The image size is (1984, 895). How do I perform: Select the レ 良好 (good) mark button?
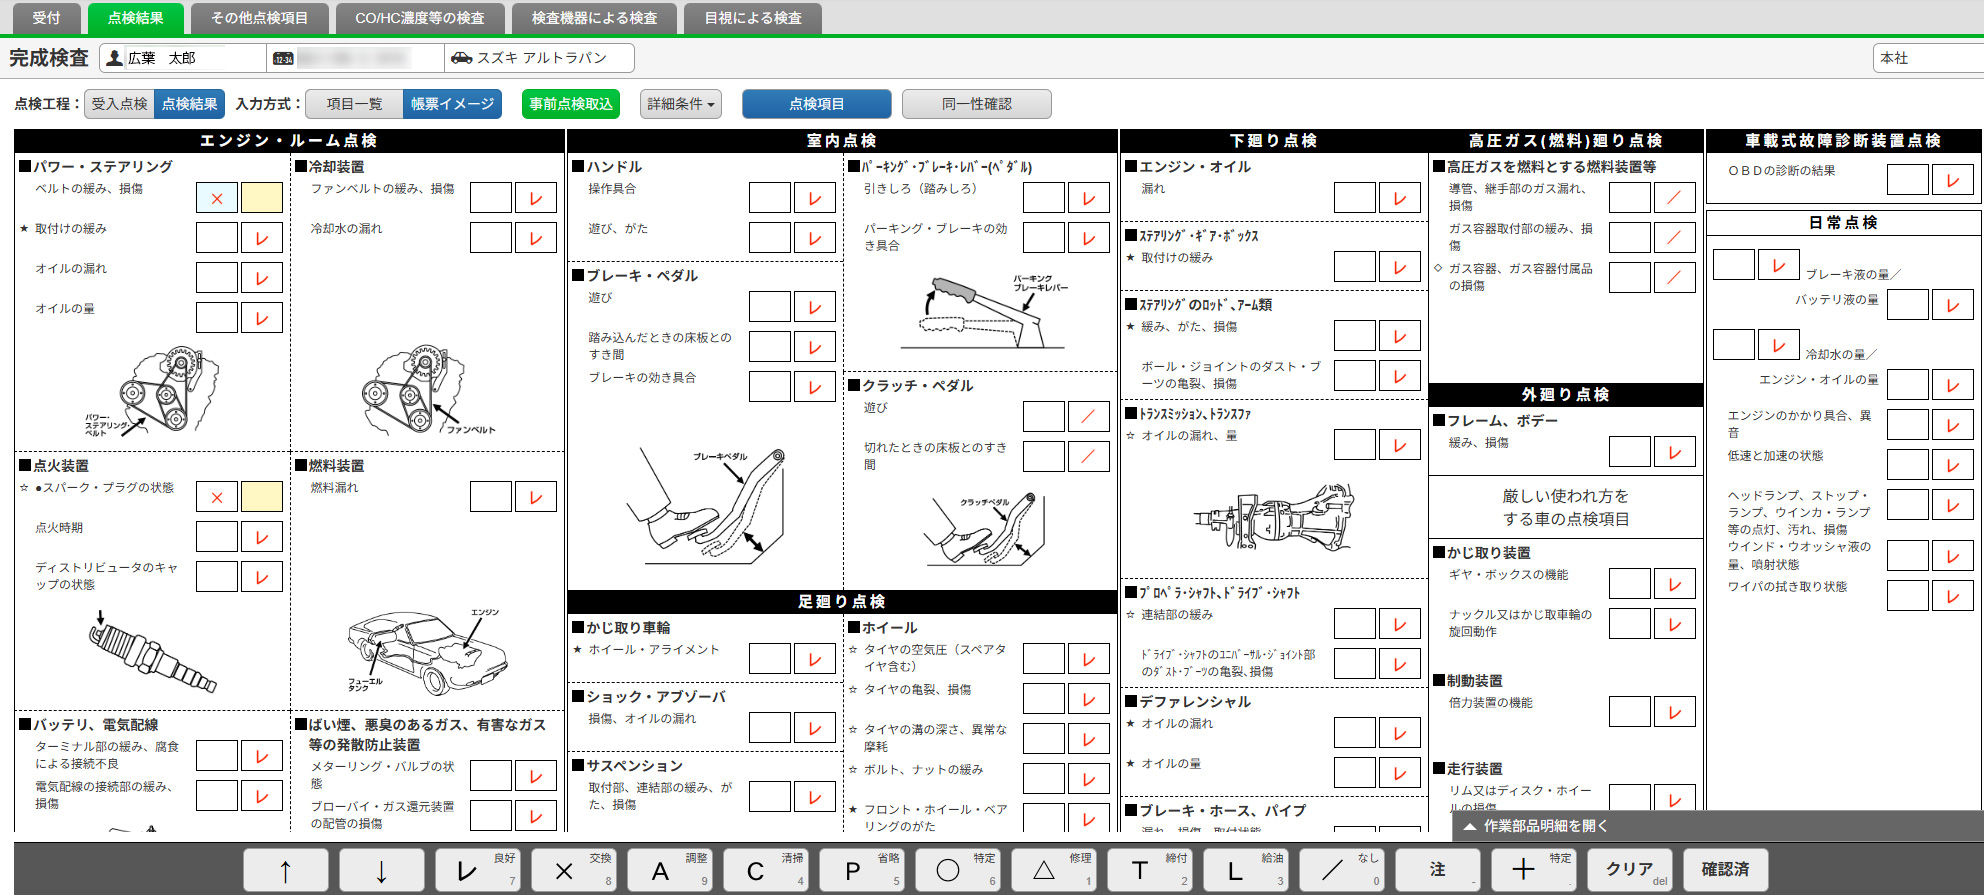pos(478,869)
